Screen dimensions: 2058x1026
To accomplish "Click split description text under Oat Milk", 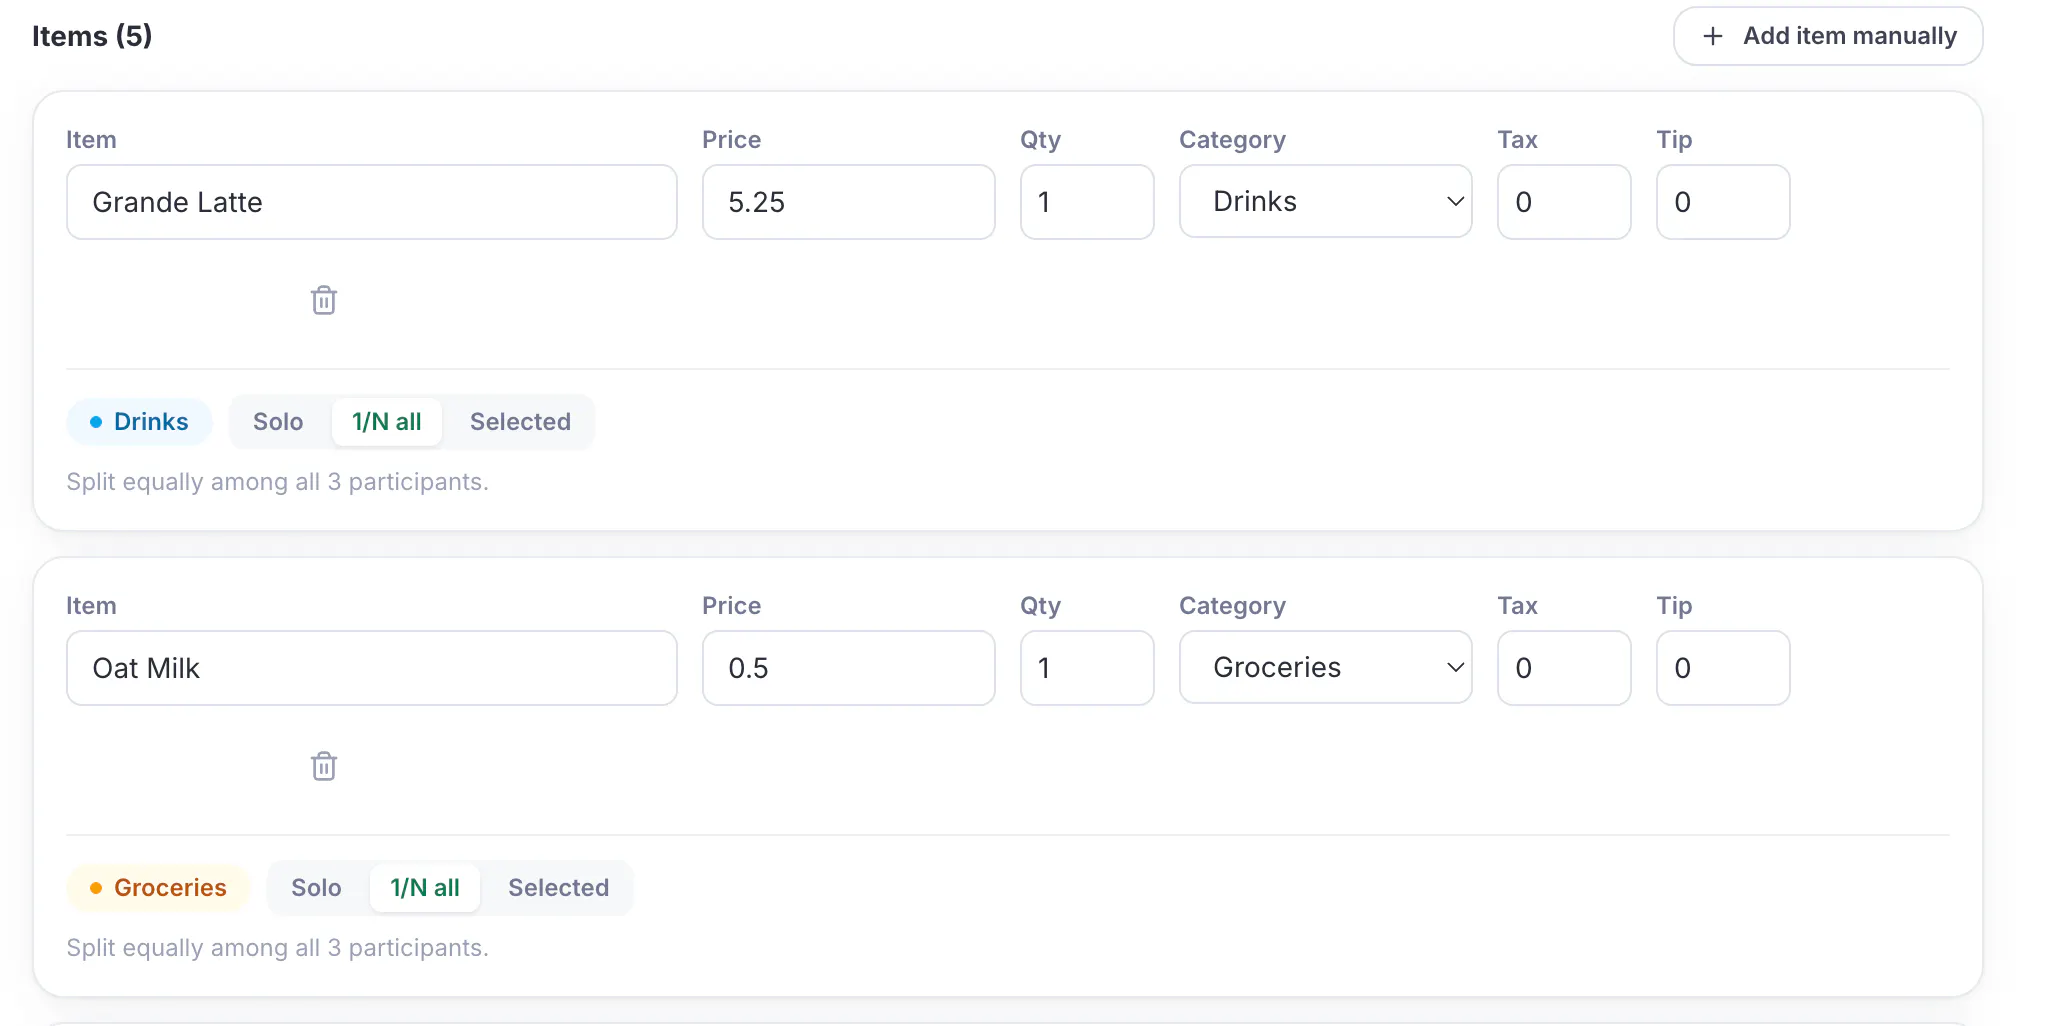I will [x=278, y=948].
